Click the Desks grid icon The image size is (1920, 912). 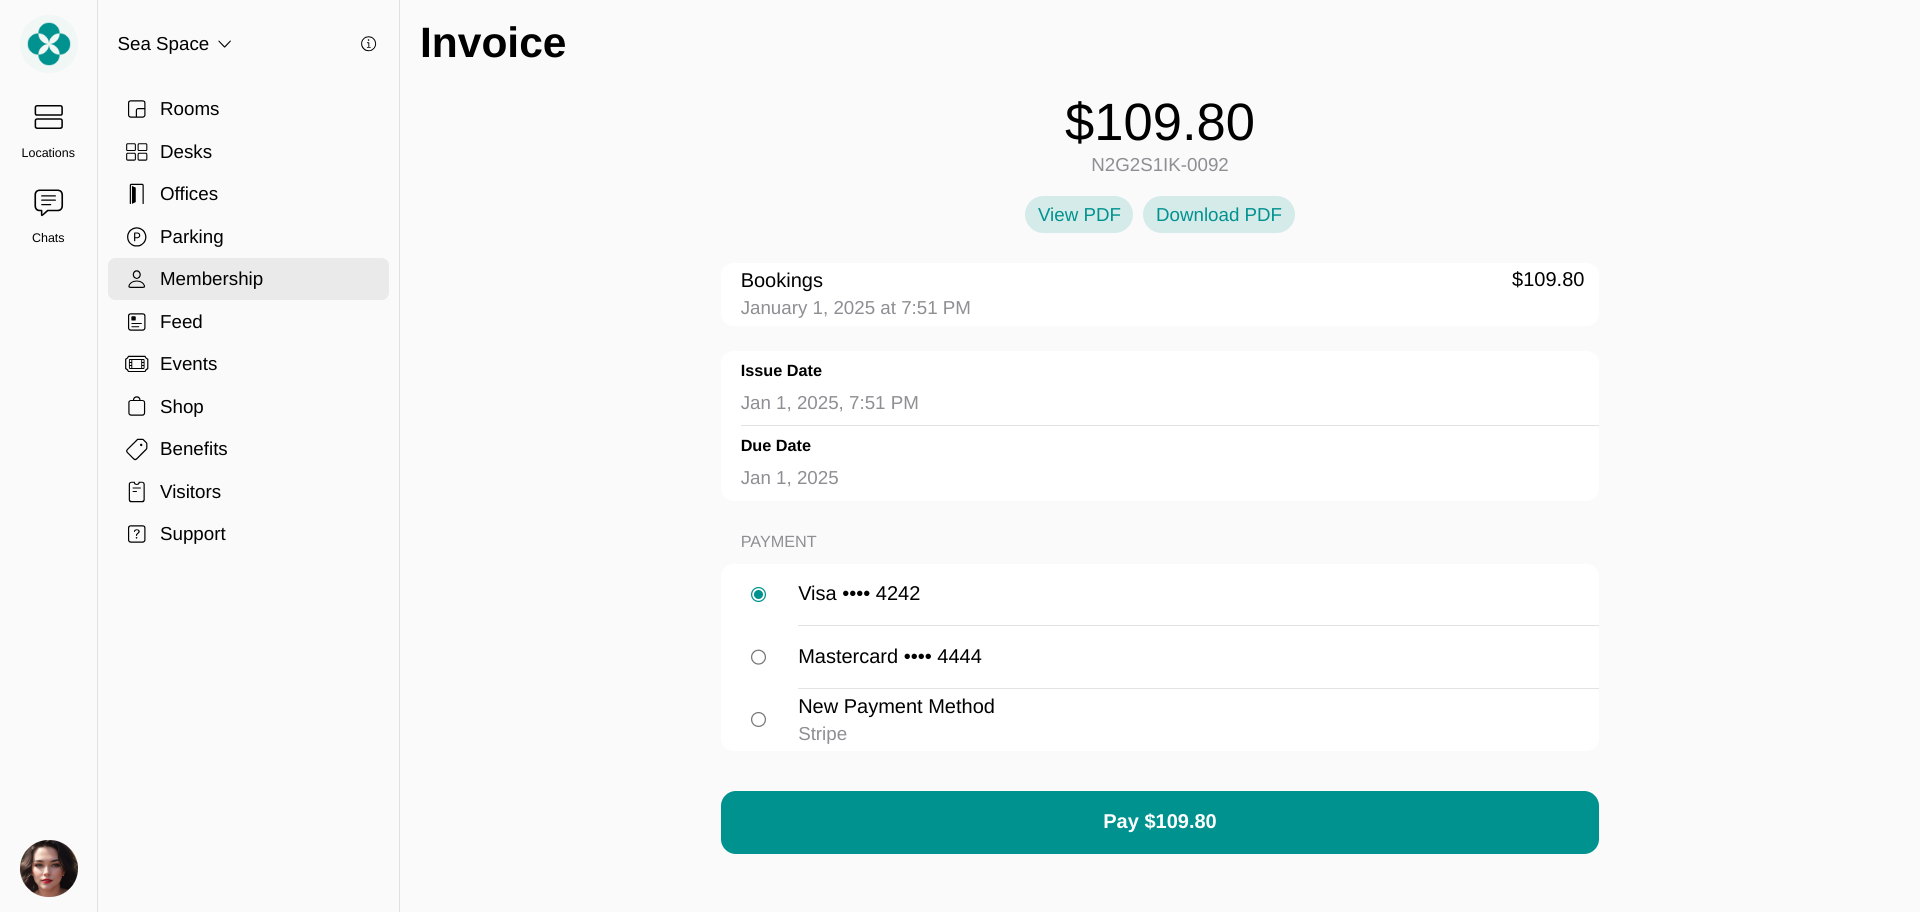point(137,152)
